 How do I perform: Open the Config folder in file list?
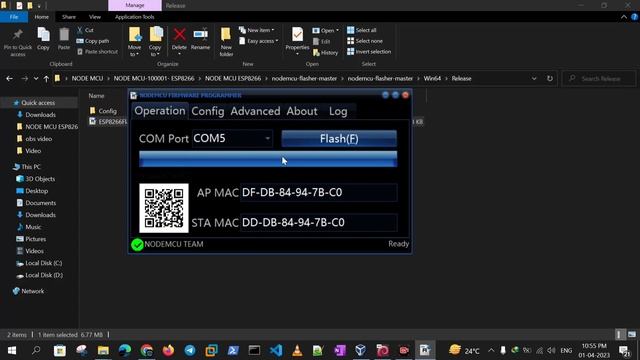click(107, 111)
